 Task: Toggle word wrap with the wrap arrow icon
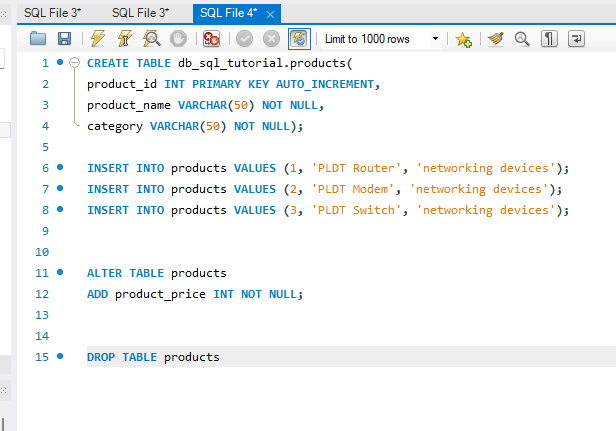coord(576,39)
